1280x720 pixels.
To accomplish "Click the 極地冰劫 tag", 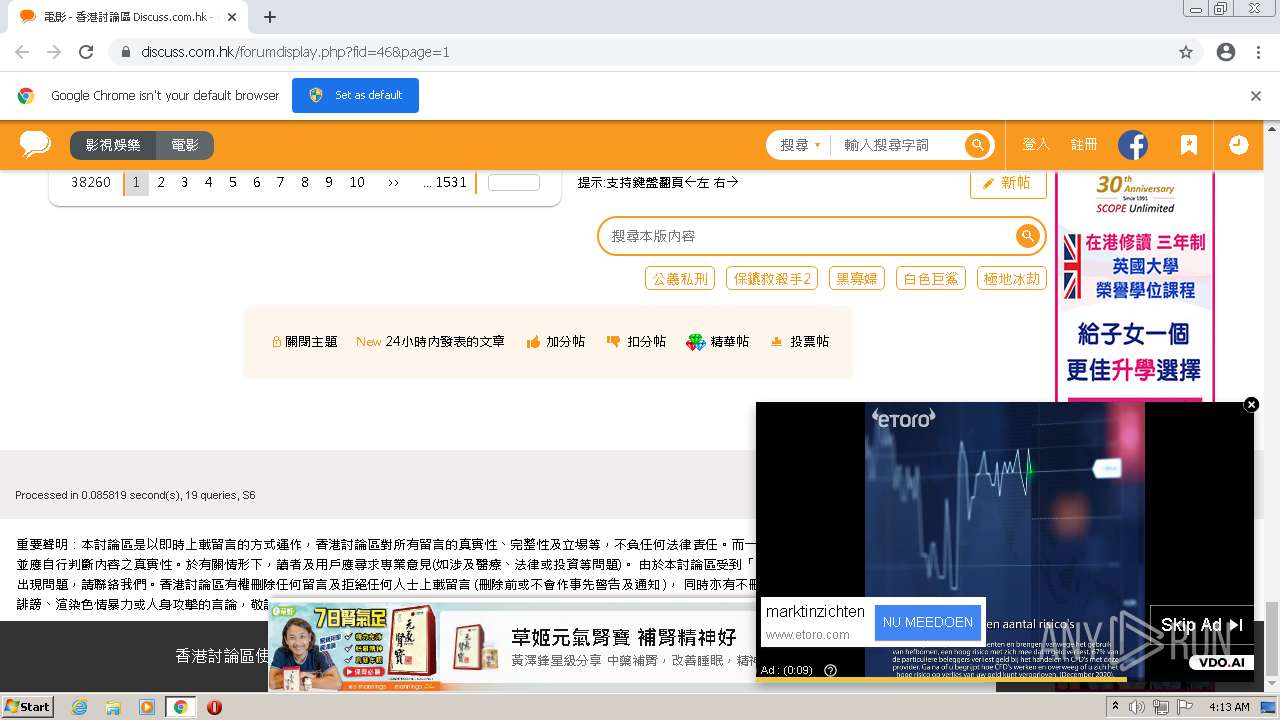I will pyautogui.click(x=1012, y=279).
